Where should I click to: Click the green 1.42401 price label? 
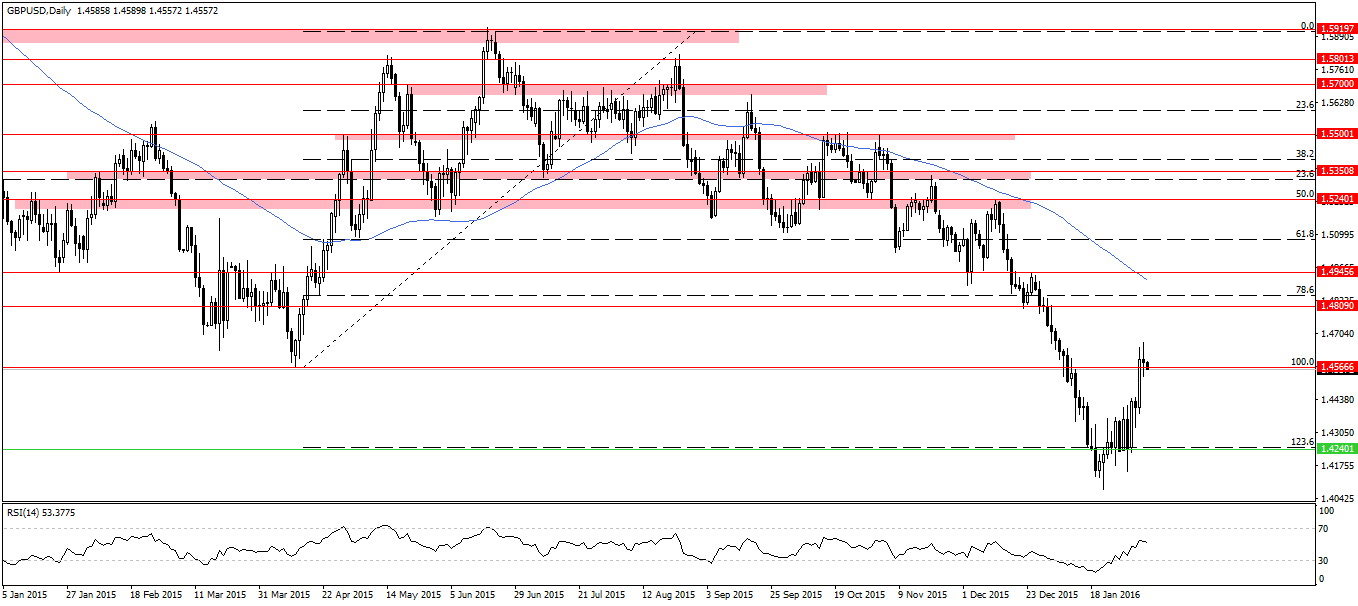pyautogui.click(x=1337, y=449)
